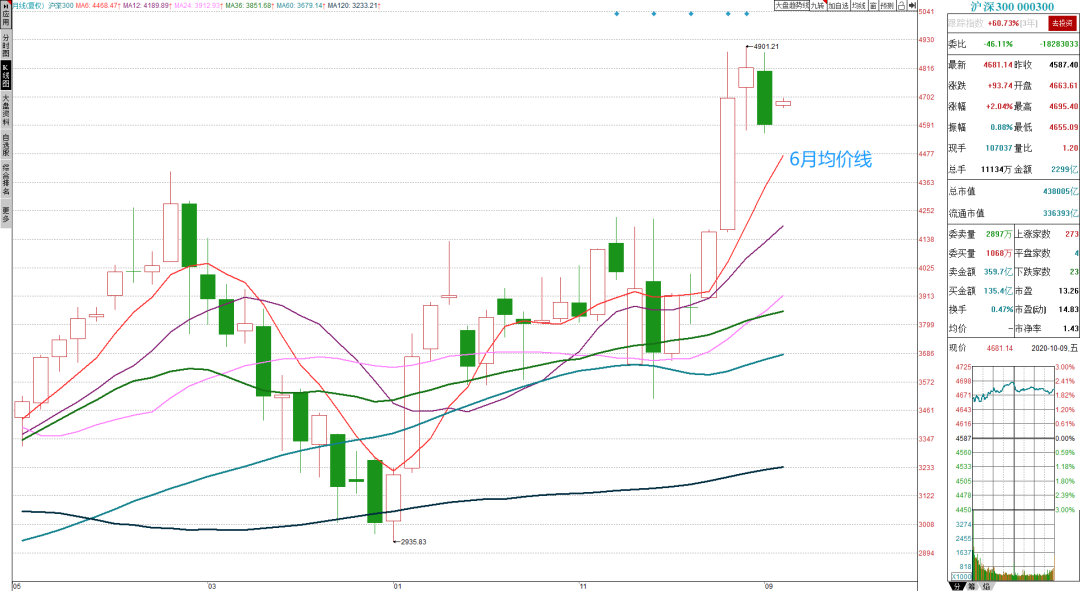The image size is (1080, 591).
Task: Click the 金额 2299亿 value
Action: [x=1064, y=169]
